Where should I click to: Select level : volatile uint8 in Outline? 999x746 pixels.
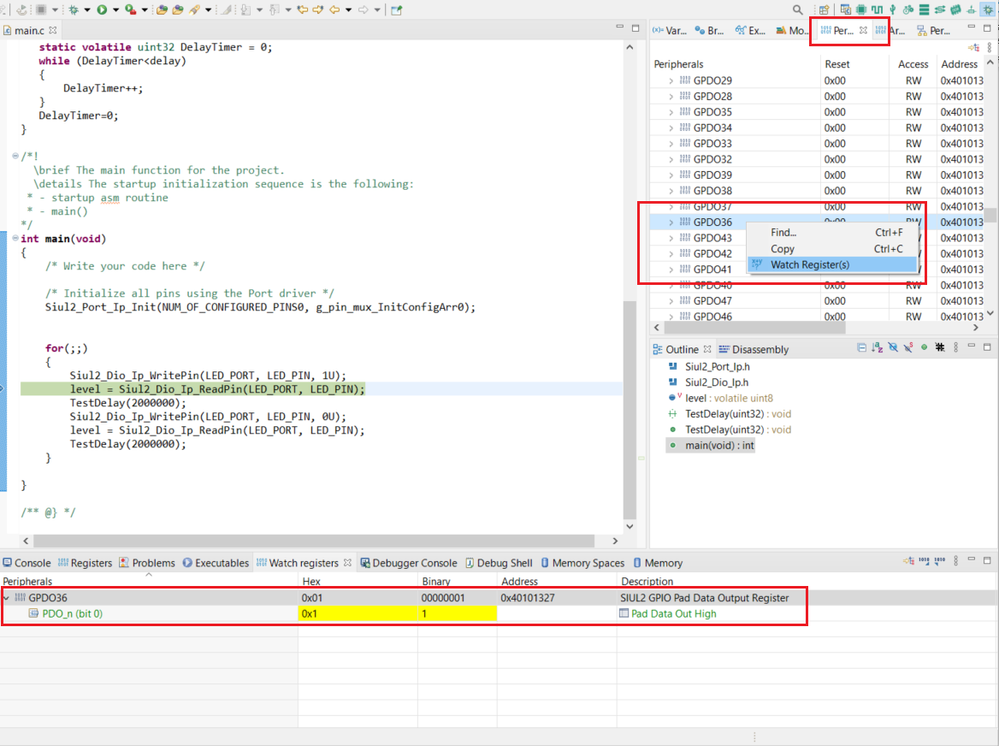pos(721,398)
